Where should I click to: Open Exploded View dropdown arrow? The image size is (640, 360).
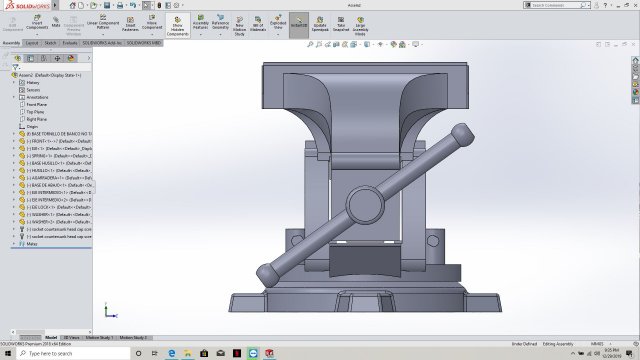[x=278, y=35]
